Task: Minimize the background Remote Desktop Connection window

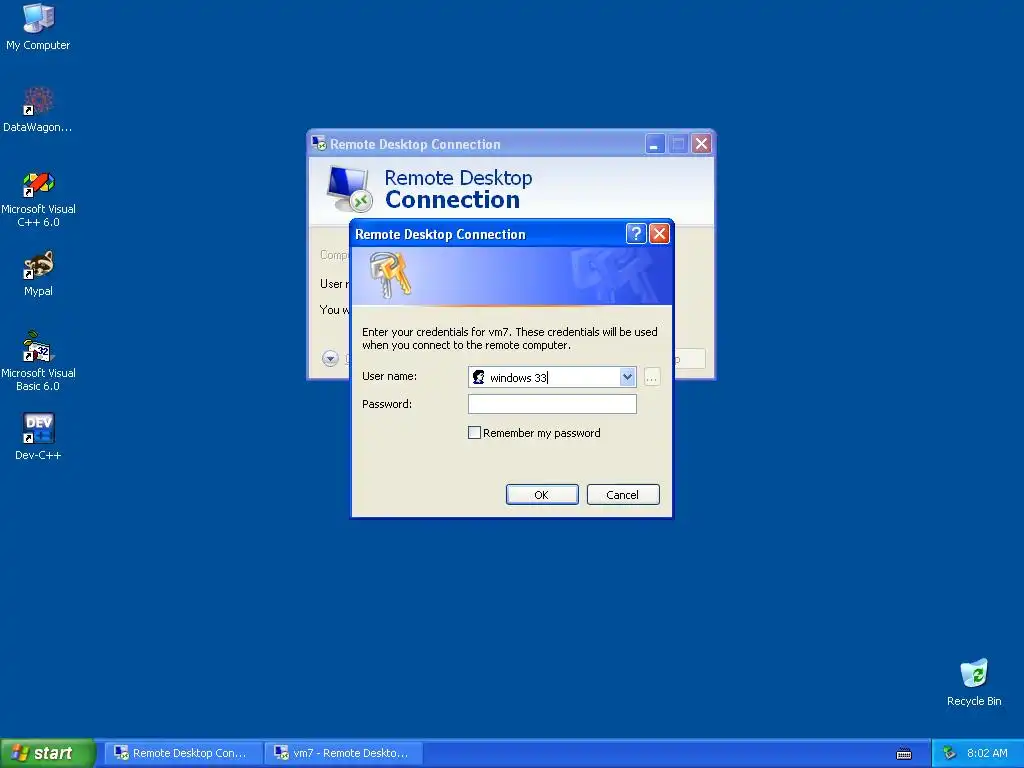Action: 655,144
